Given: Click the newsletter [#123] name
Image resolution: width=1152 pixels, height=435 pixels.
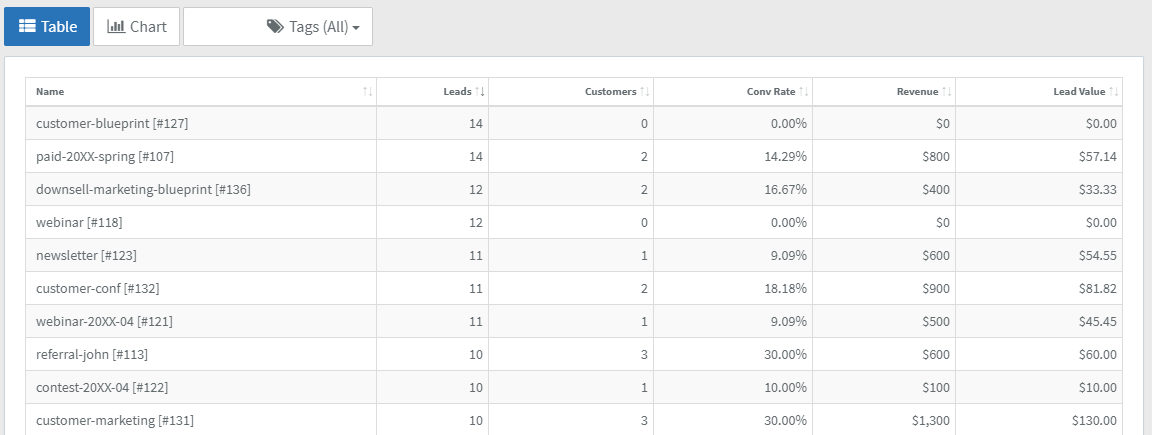Looking at the screenshot, I should tap(87, 256).
